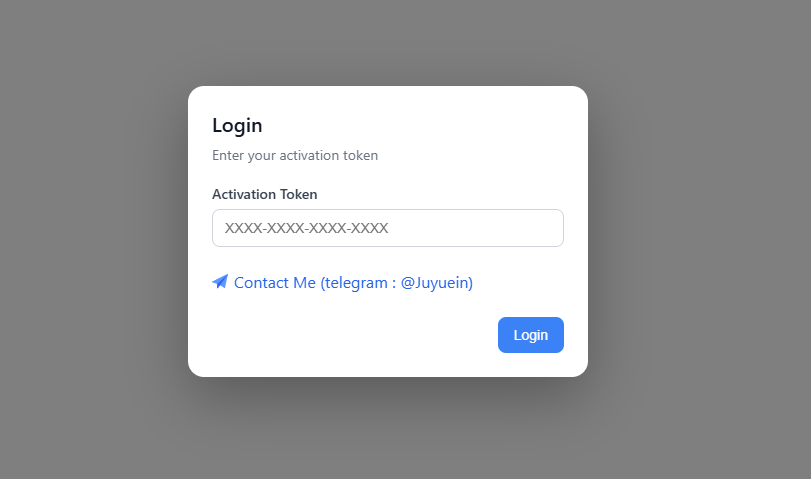Click the Telegram paper plane icon
This screenshot has width=811, height=479.
tap(220, 281)
